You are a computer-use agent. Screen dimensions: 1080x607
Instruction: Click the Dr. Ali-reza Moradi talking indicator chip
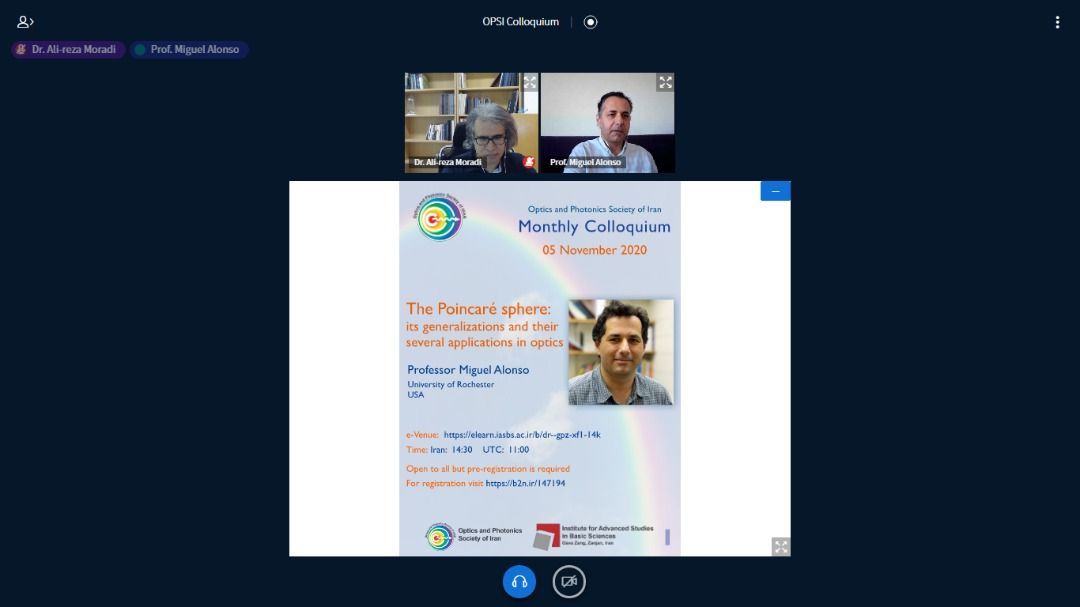[68, 49]
